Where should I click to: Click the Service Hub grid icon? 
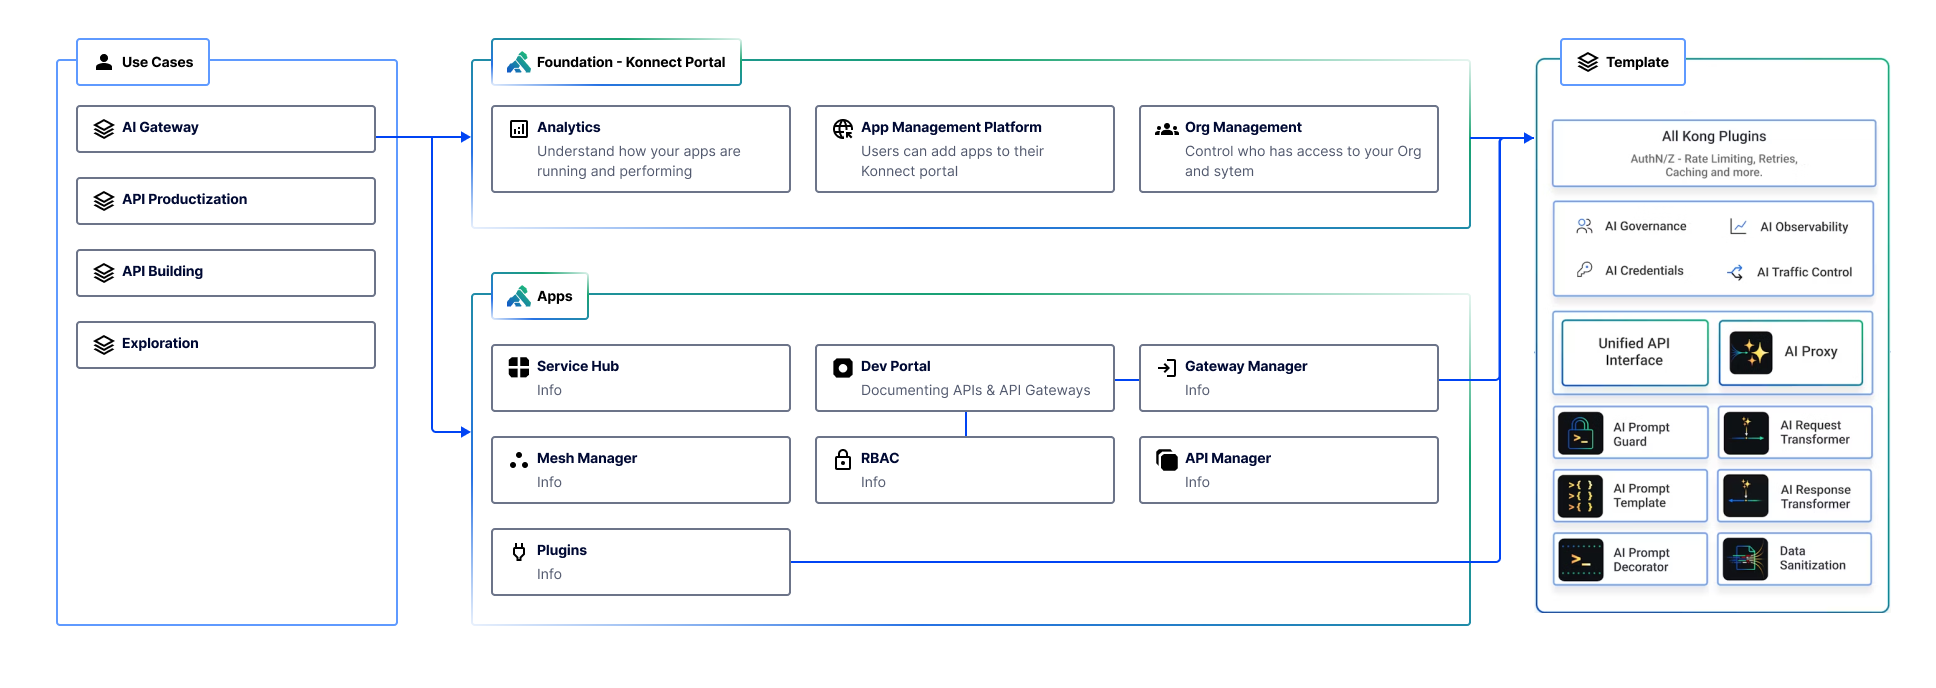point(518,367)
